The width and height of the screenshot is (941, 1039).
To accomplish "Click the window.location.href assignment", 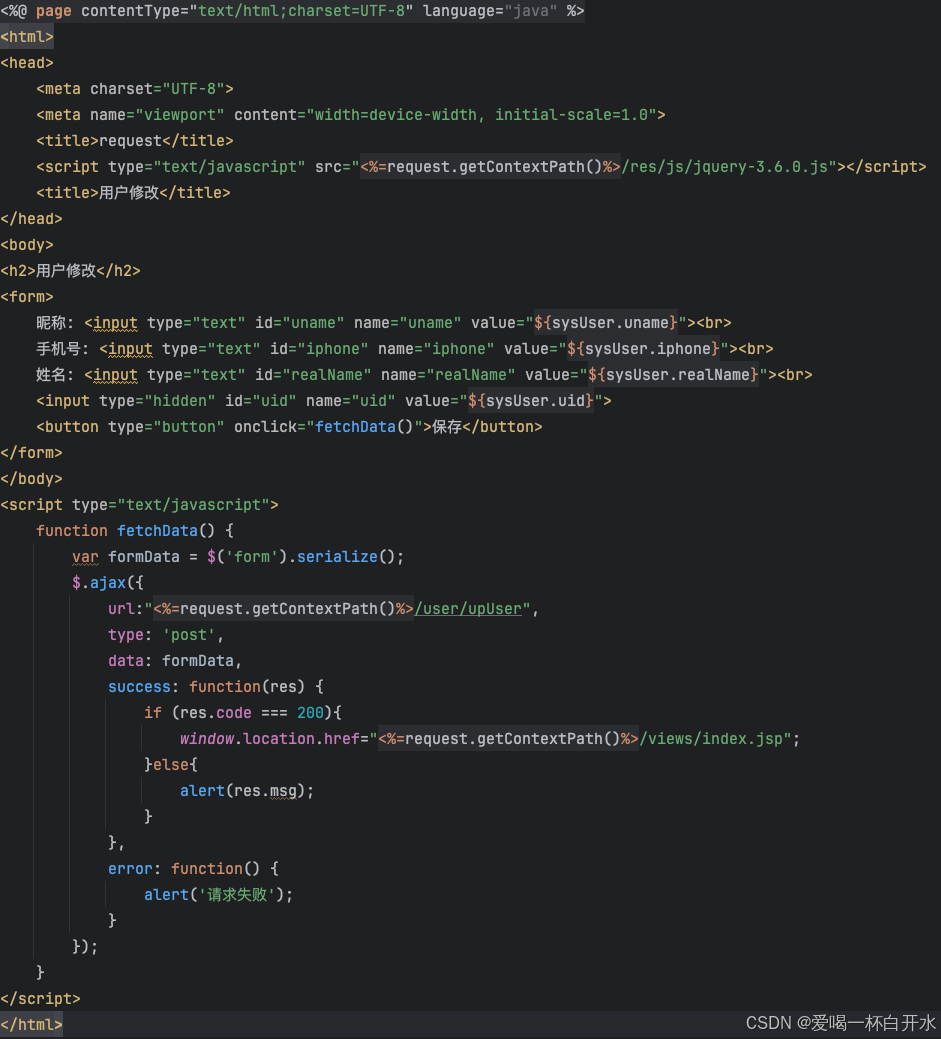I will (x=490, y=738).
